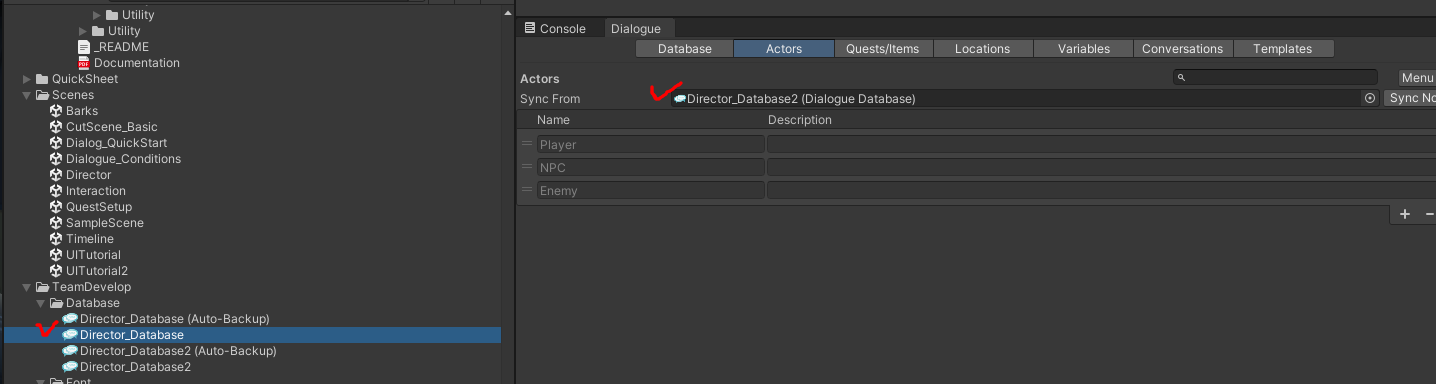Expand the Font folder

(x=41, y=381)
